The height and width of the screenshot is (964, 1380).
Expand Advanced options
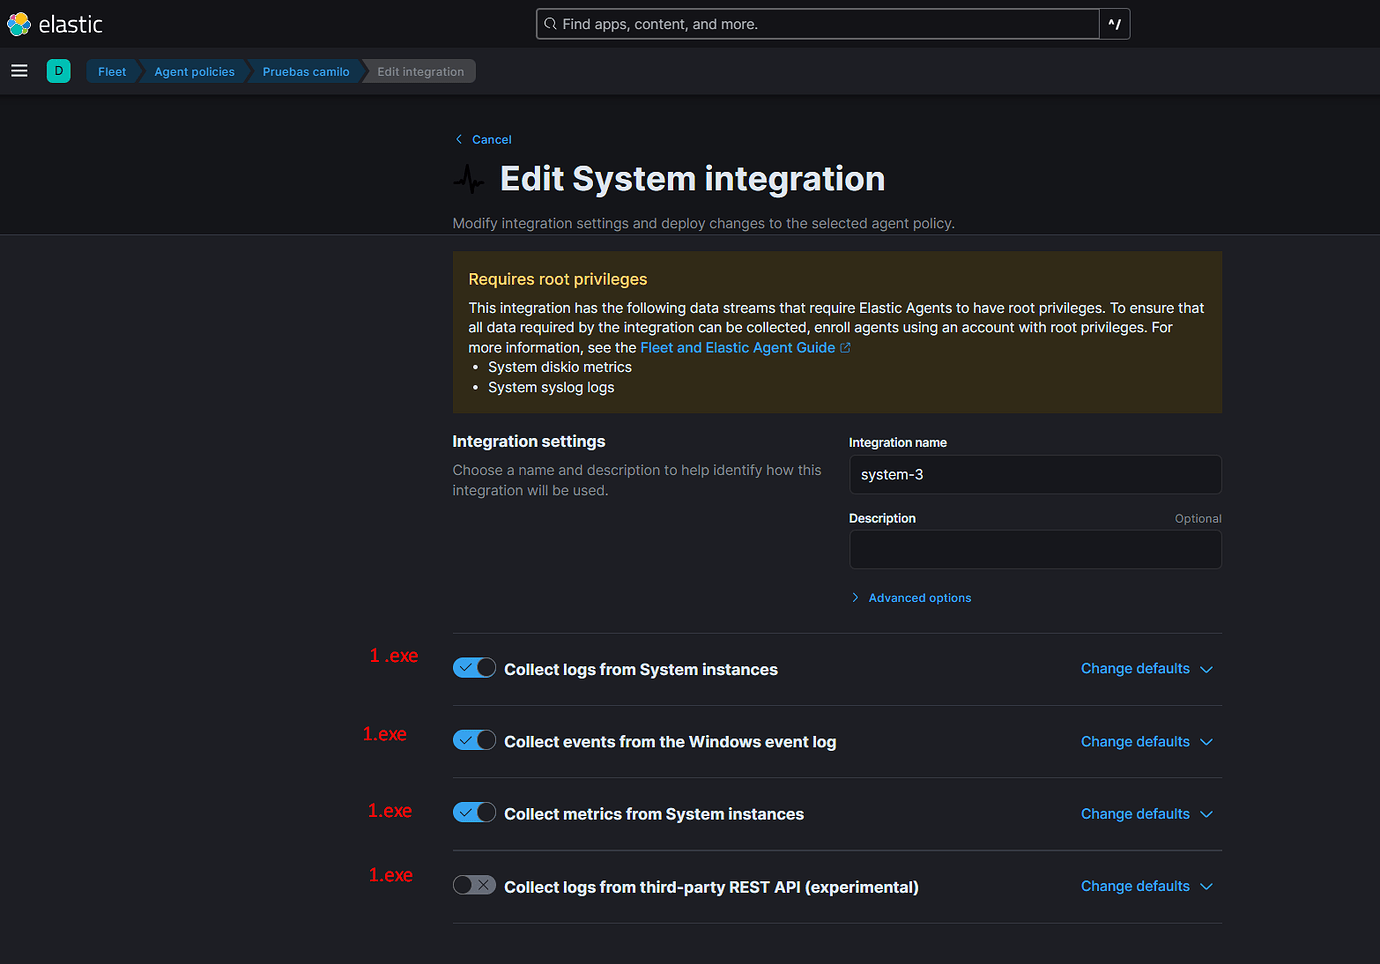[919, 597]
